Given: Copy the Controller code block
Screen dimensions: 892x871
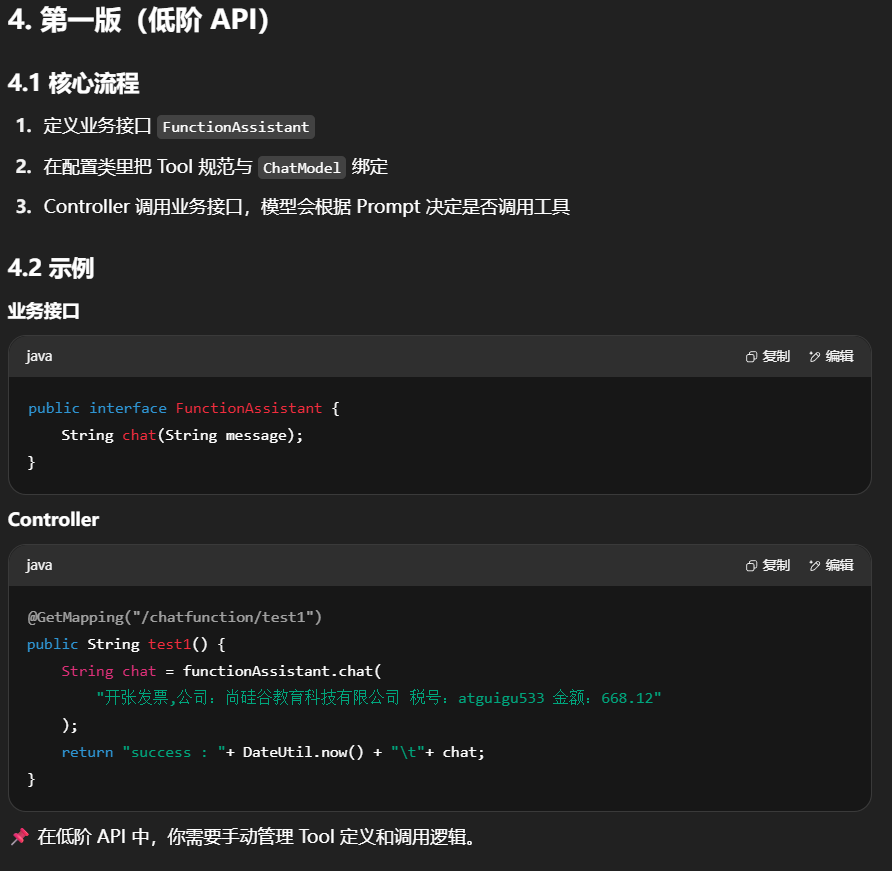Looking at the screenshot, I should click(x=768, y=566).
